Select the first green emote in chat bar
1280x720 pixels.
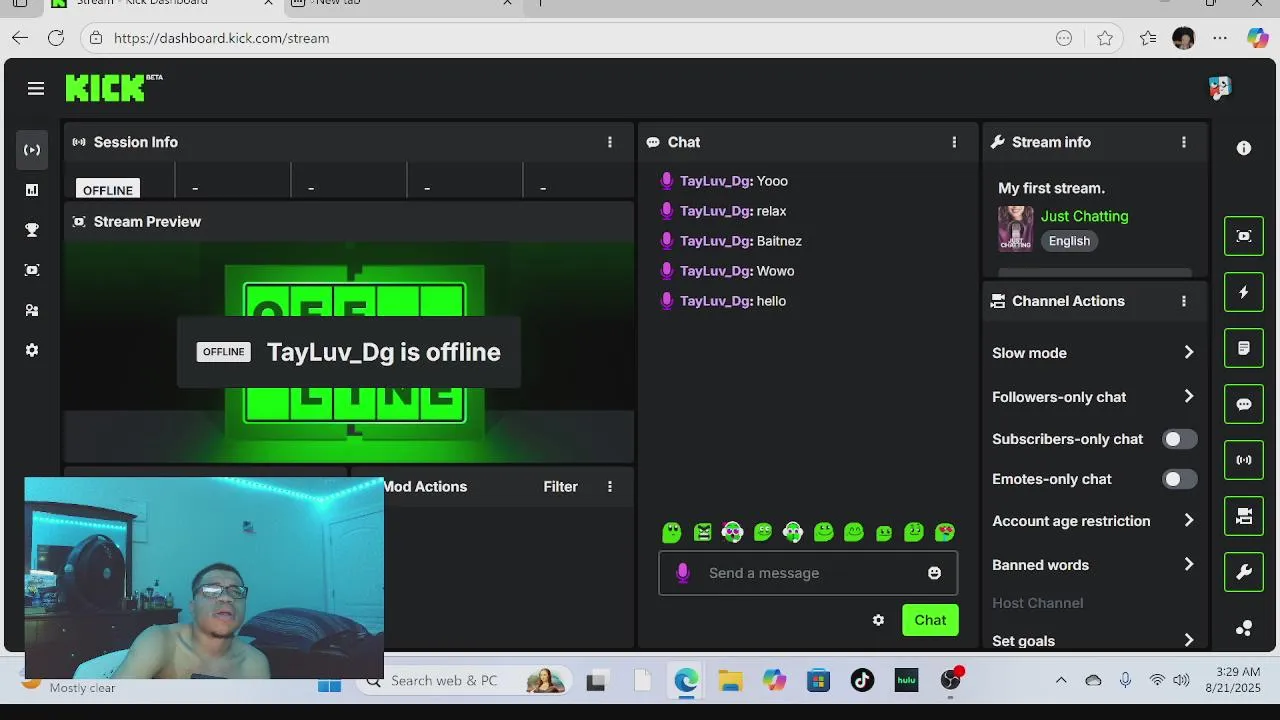(x=672, y=532)
